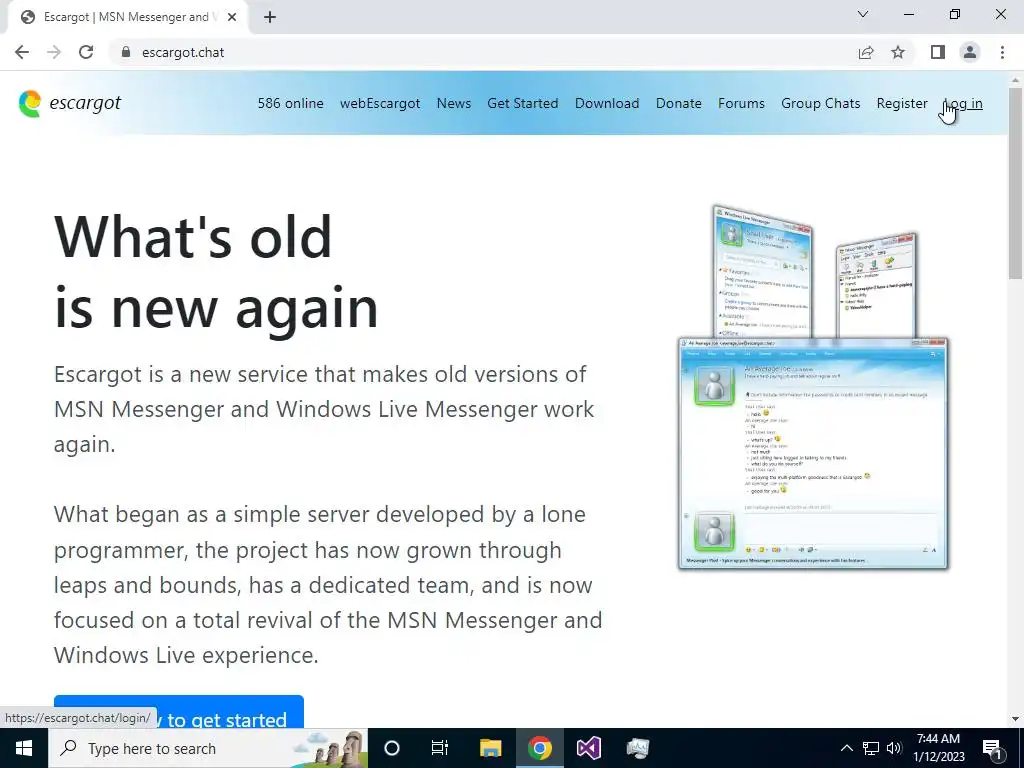Click the Register link
Image resolution: width=1024 pixels, height=768 pixels.
tap(902, 103)
